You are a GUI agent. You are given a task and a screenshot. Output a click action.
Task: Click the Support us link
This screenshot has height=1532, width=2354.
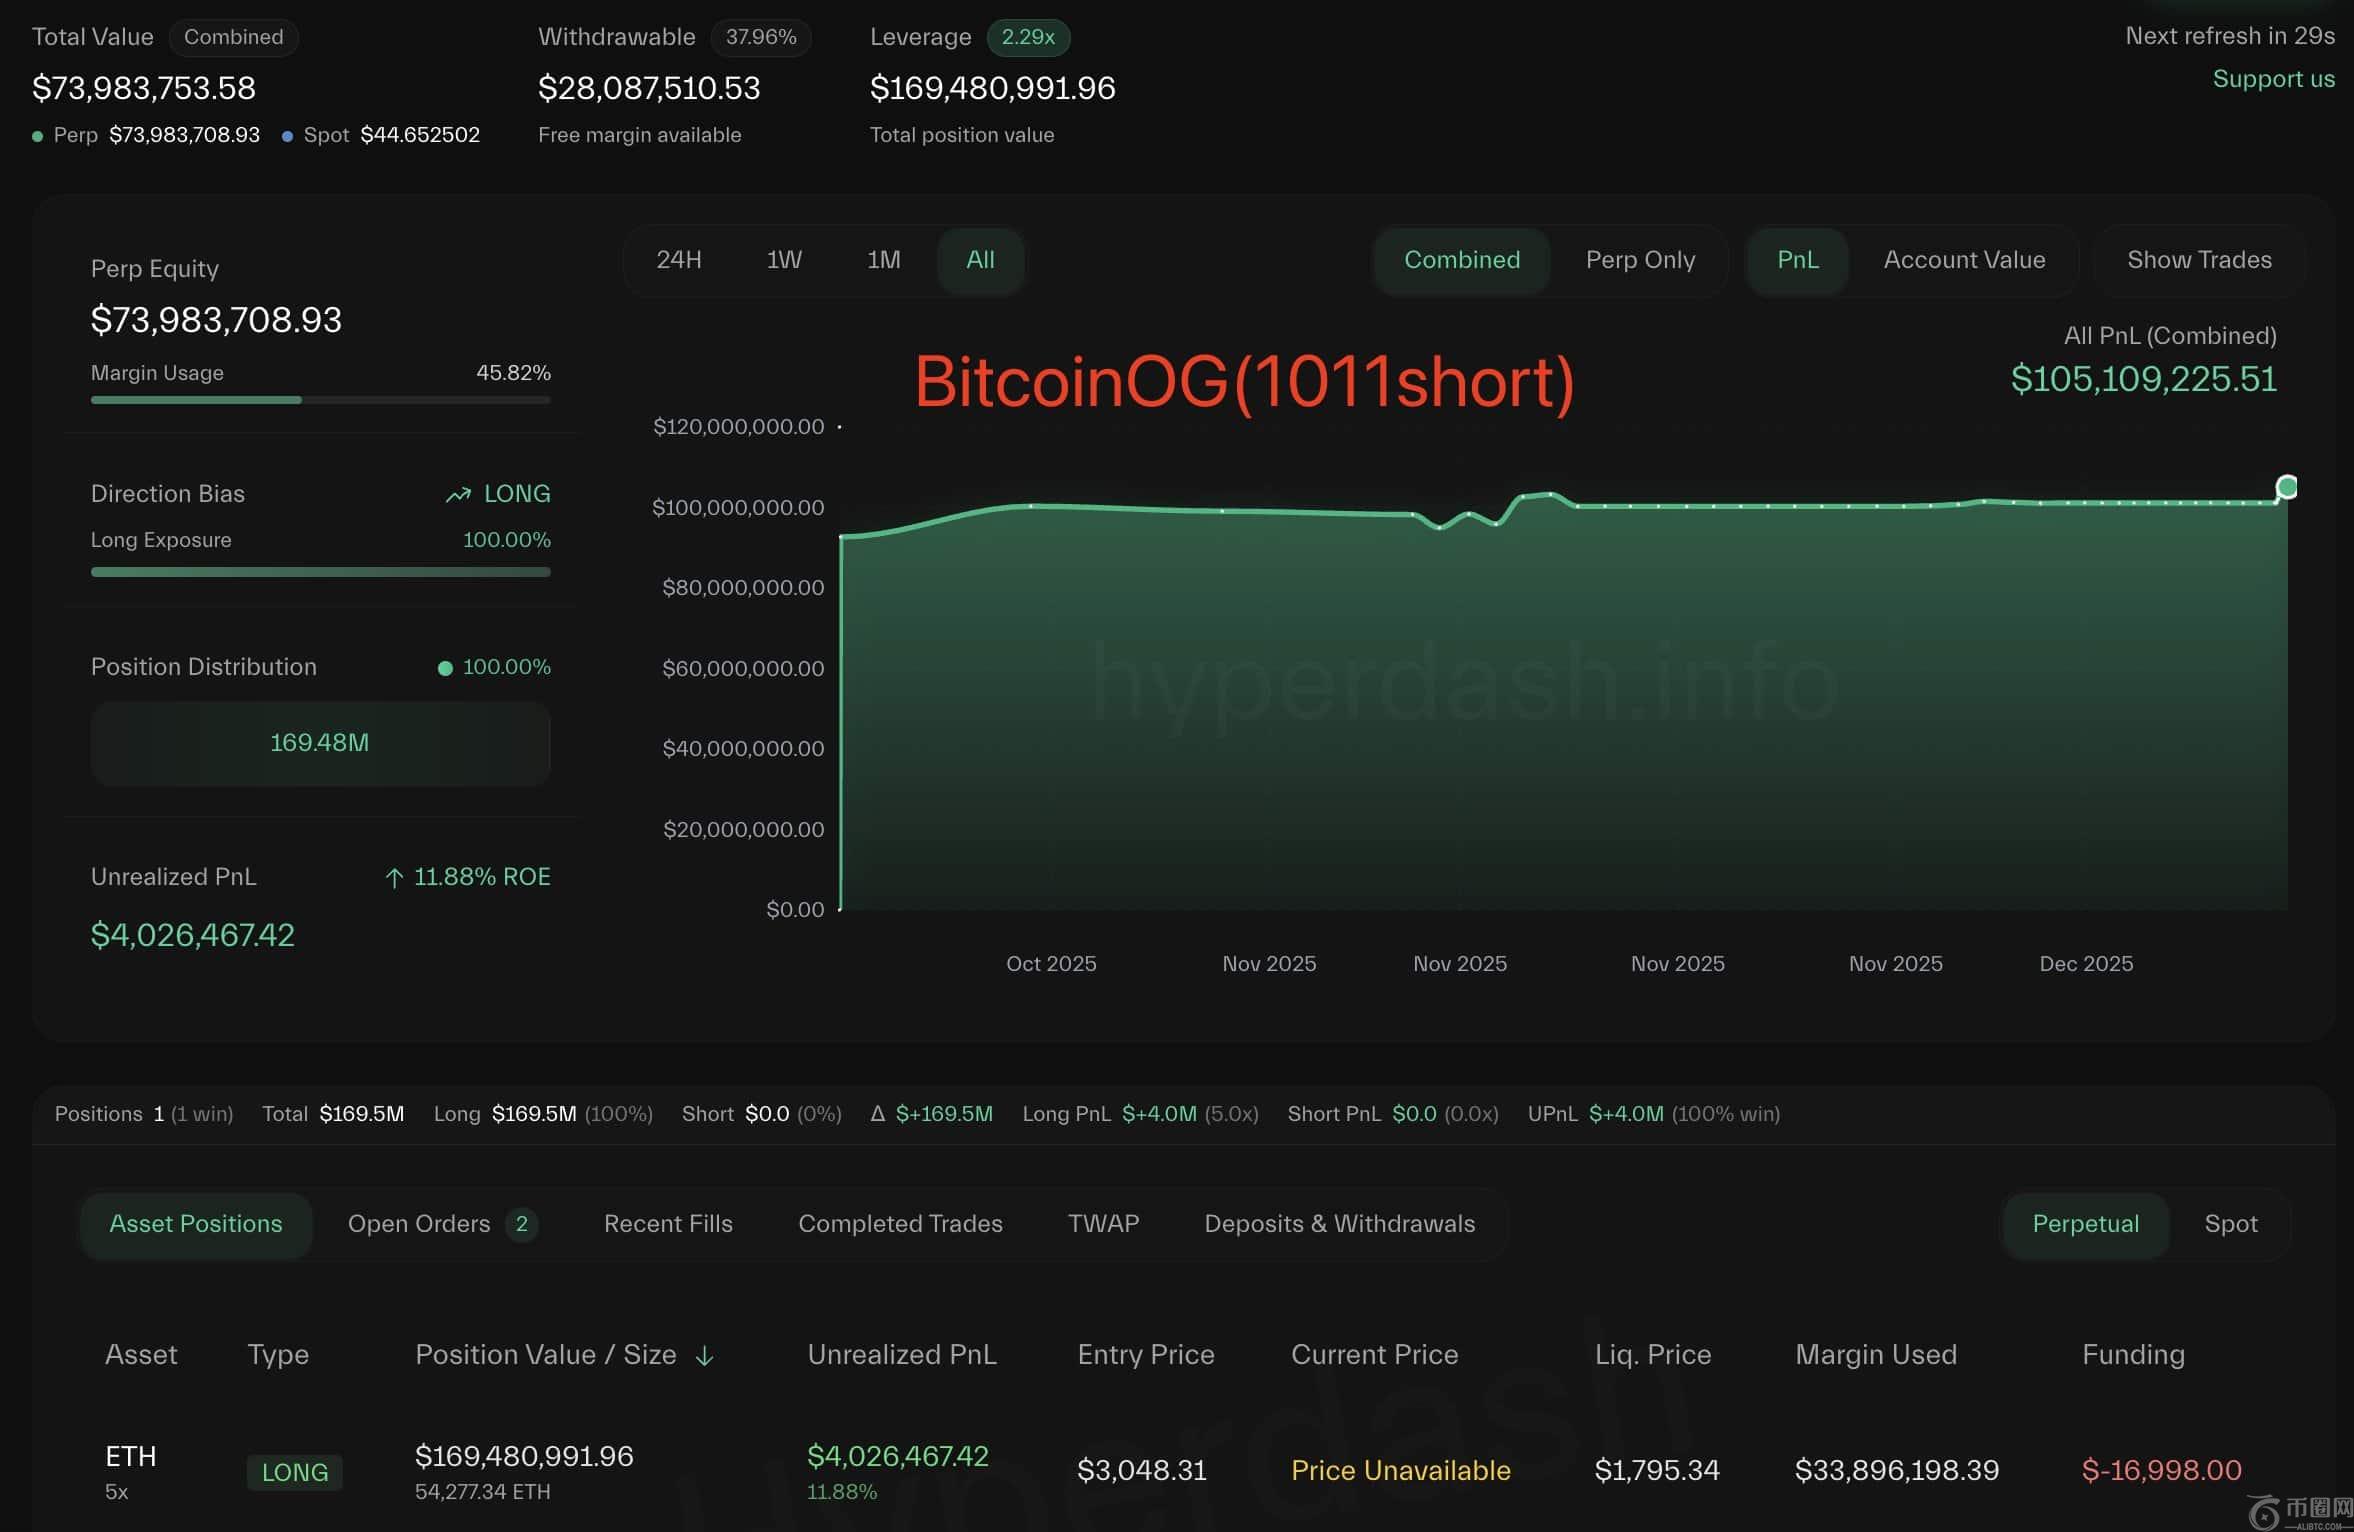point(2273,79)
